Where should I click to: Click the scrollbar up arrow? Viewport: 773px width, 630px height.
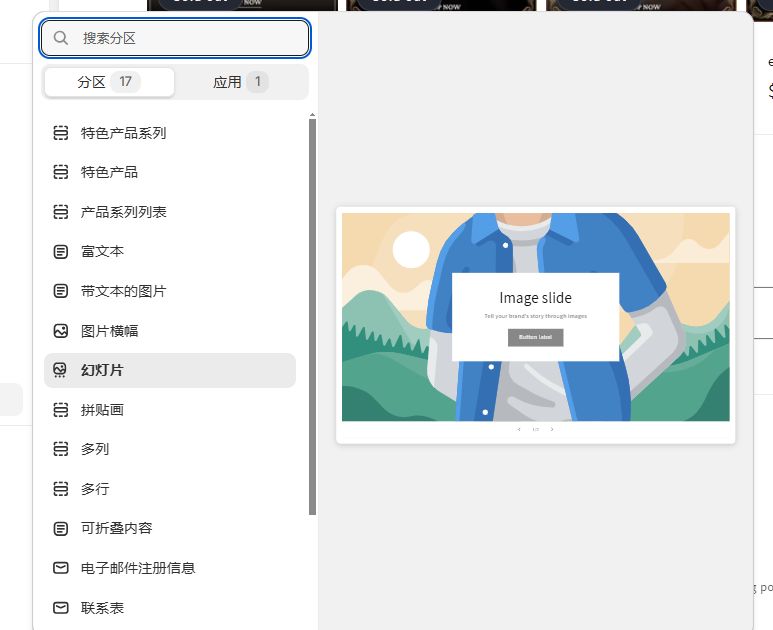tap(313, 115)
